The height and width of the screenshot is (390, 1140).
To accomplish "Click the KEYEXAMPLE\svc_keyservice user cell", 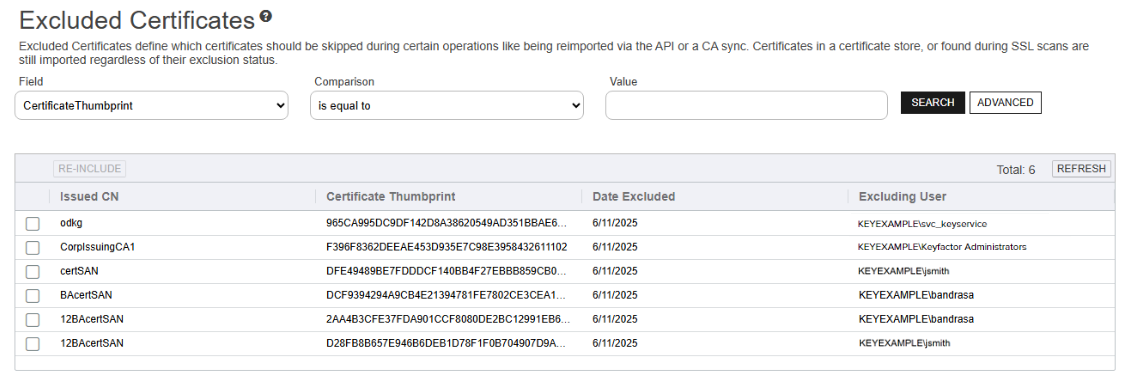I will (x=922, y=224).
